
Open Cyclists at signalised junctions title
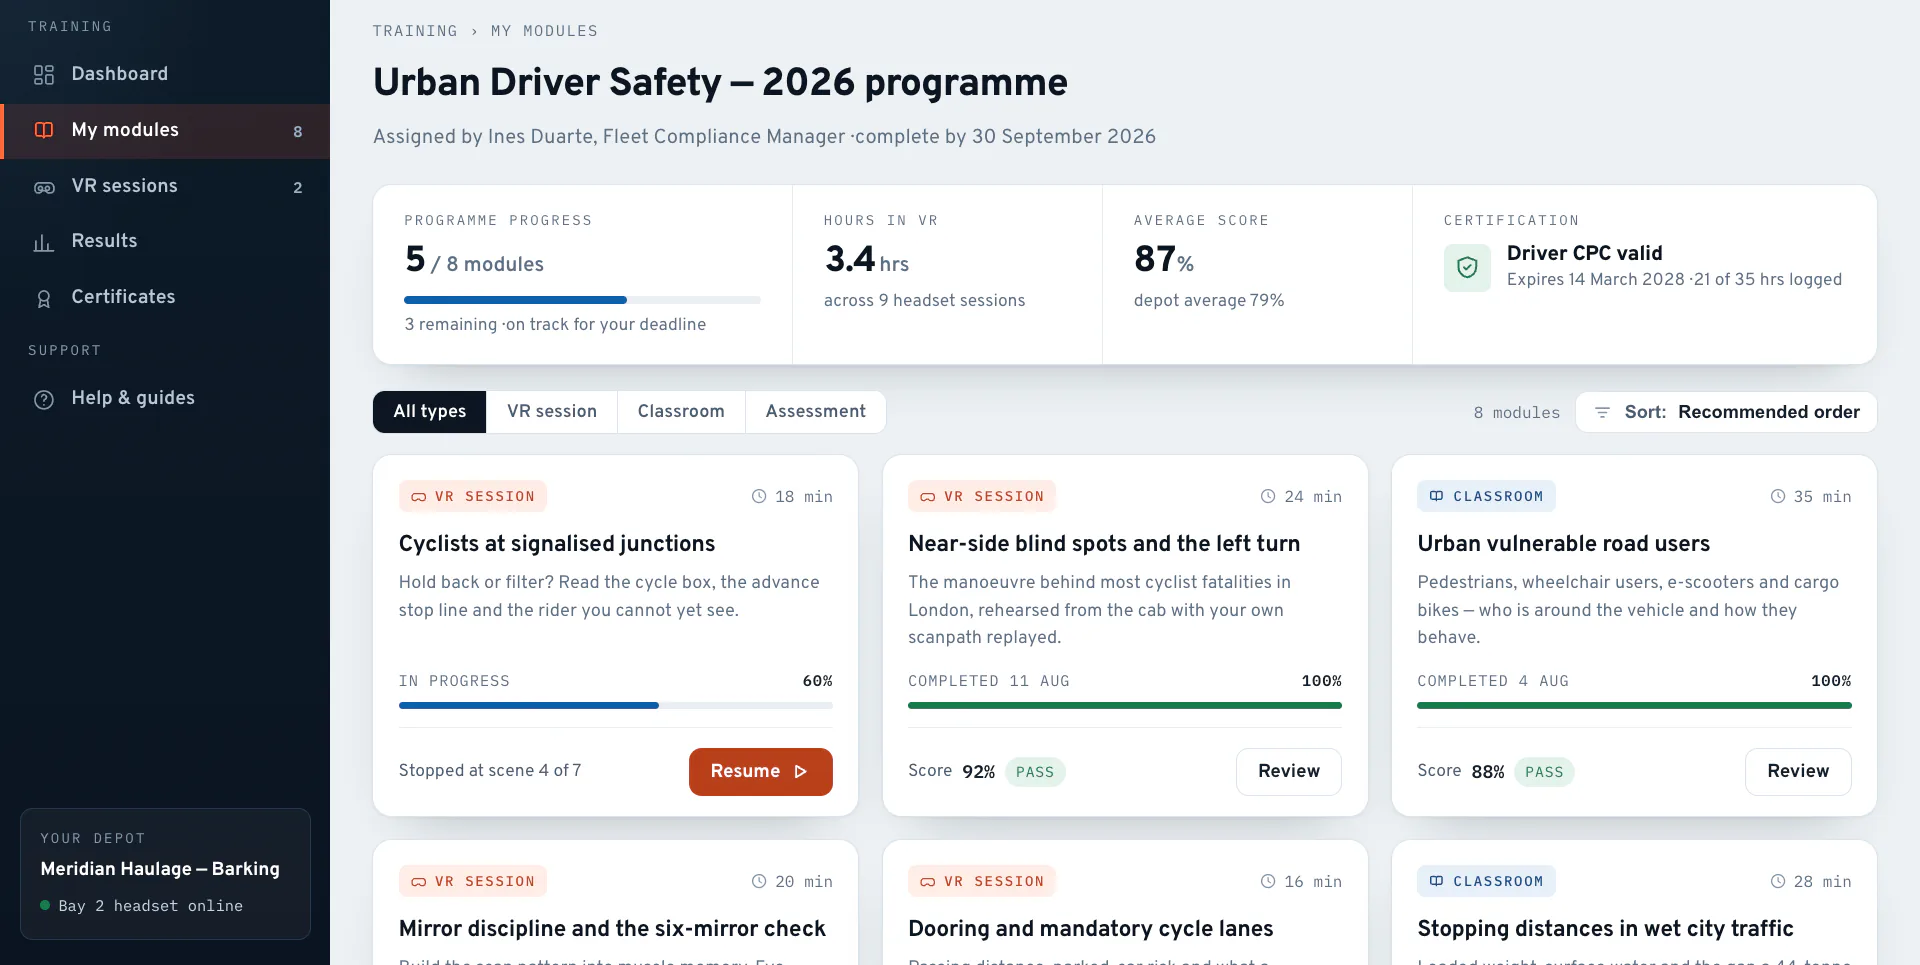click(557, 544)
